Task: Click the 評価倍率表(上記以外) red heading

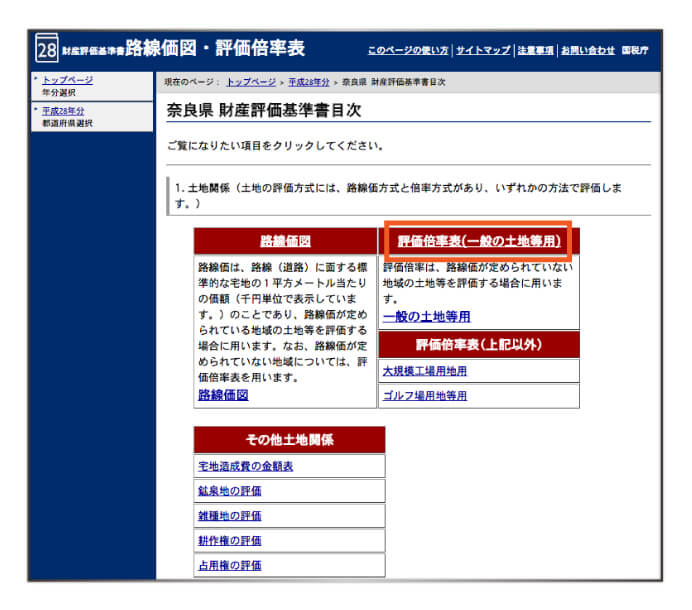Action: tap(479, 345)
